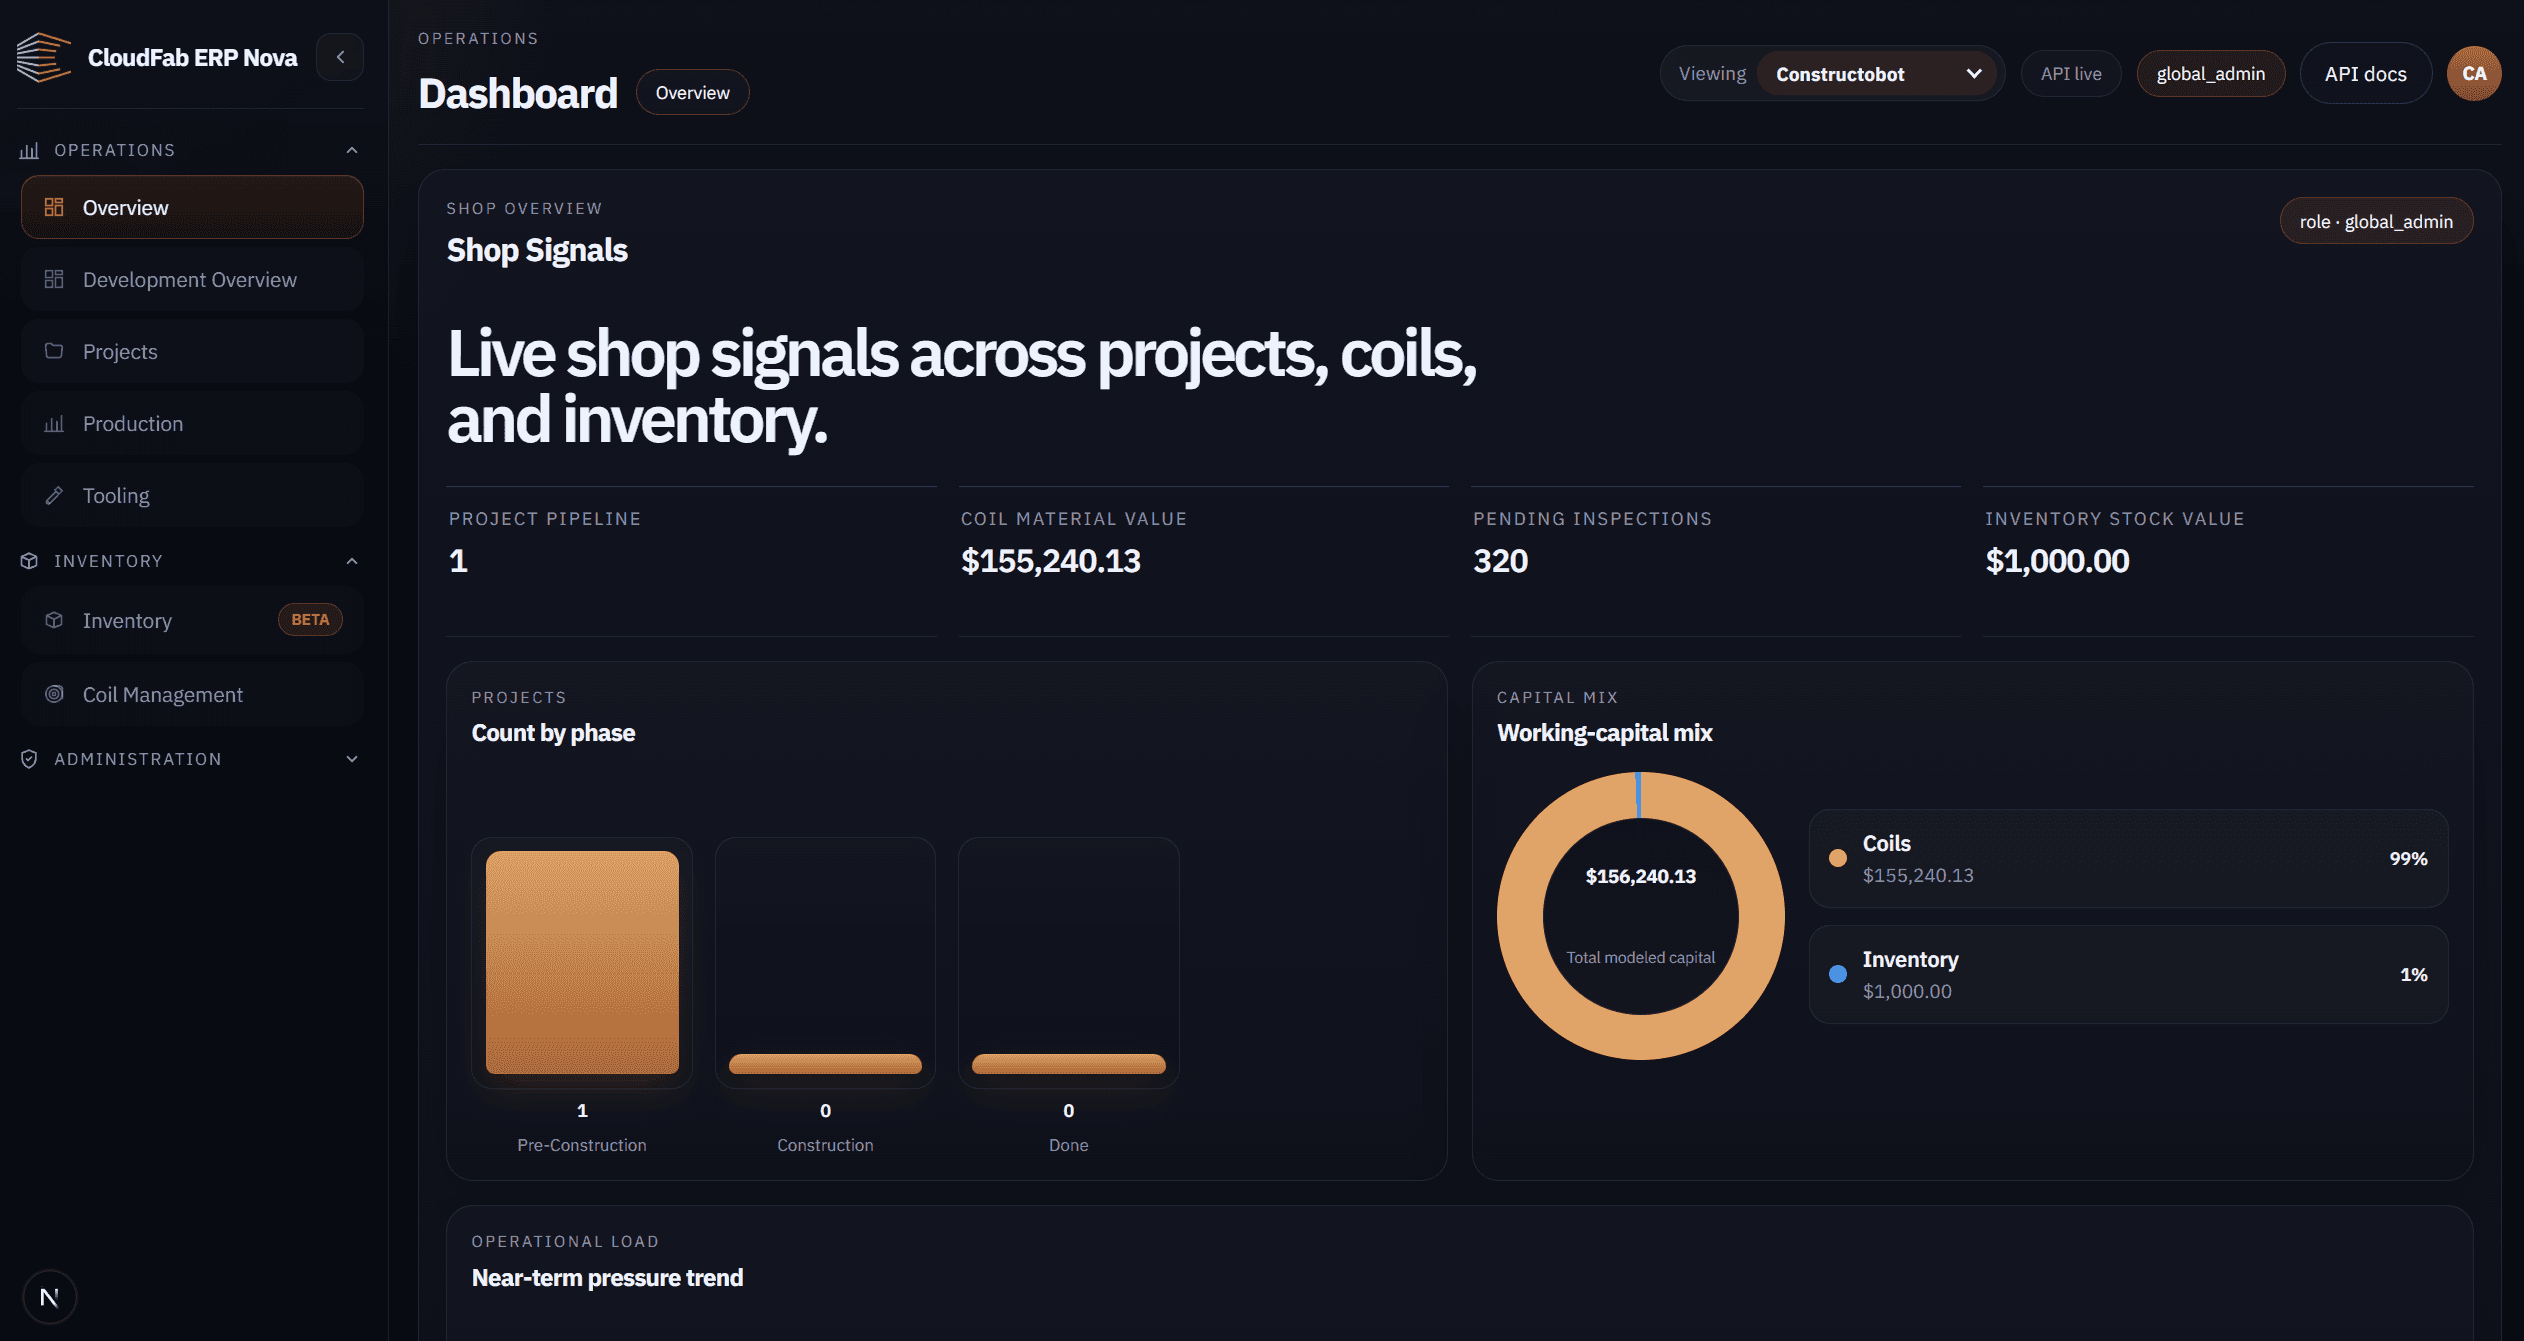Screen dimensions: 2524x1341
Task: Click the Overview pill beside Dashboard
Action: [692, 92]
